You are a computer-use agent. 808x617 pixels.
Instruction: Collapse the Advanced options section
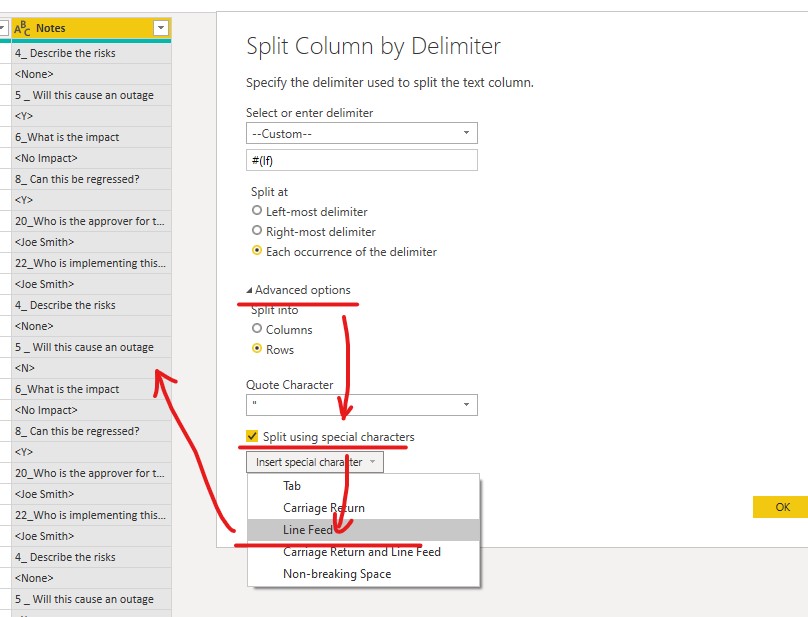pos(299,290)
